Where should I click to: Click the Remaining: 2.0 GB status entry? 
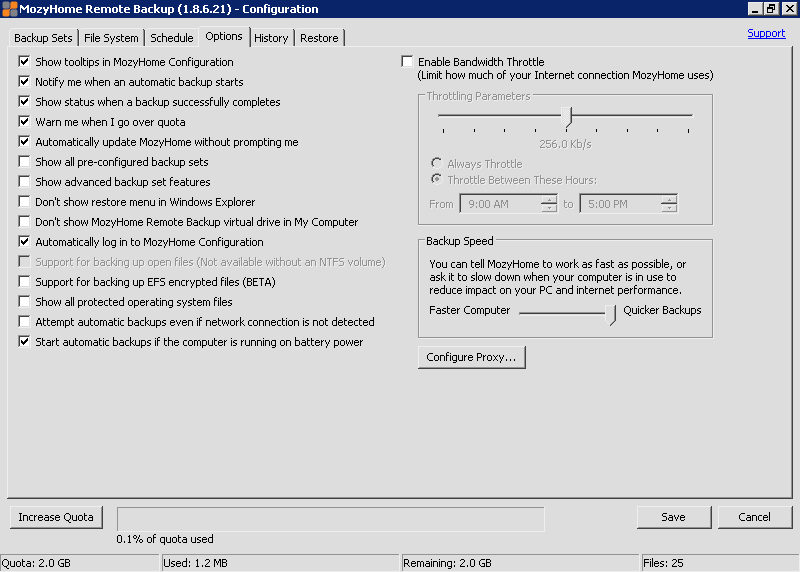tap(520, 563)
